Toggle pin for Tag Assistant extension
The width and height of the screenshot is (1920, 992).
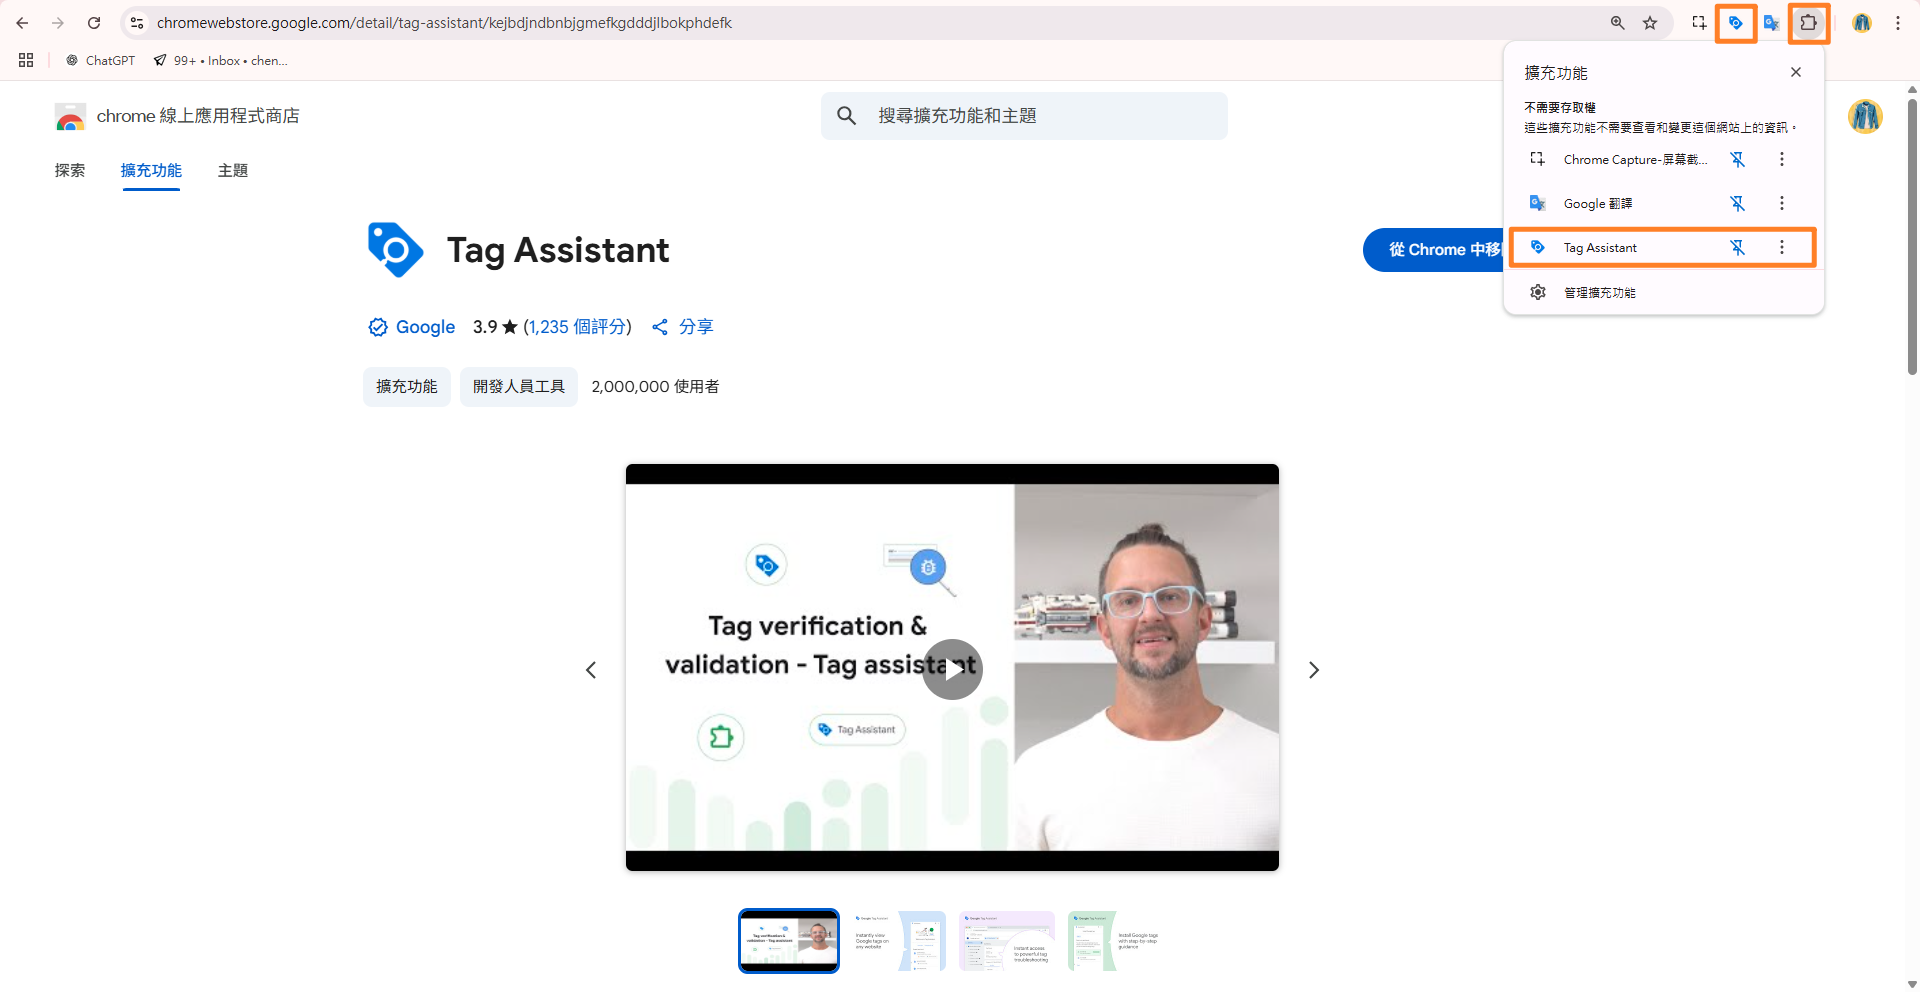(1738, 247)
